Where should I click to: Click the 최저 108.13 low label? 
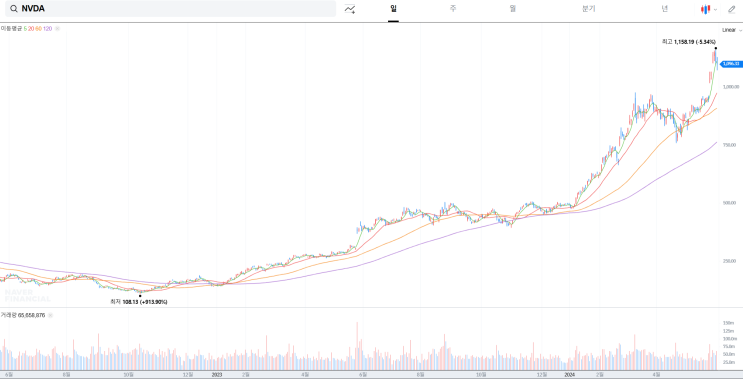pyautogui.click(x=139, y=302)
